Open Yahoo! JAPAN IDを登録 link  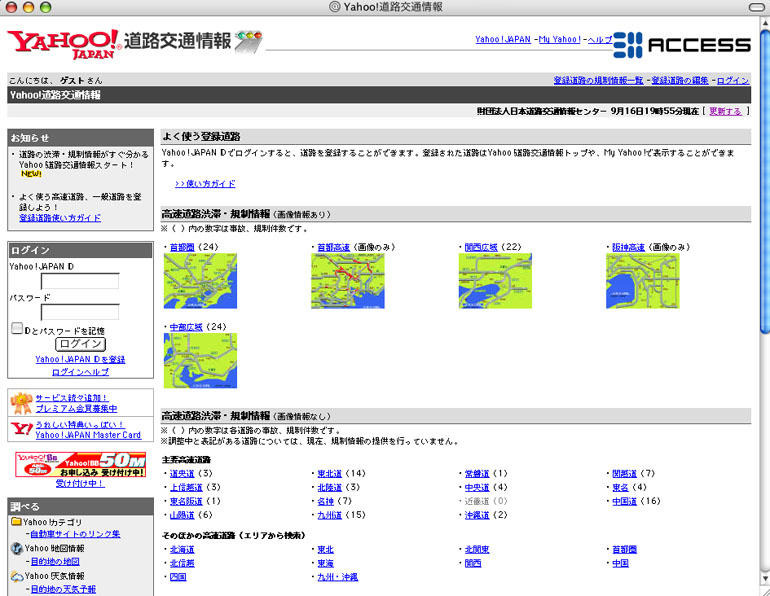80,359
